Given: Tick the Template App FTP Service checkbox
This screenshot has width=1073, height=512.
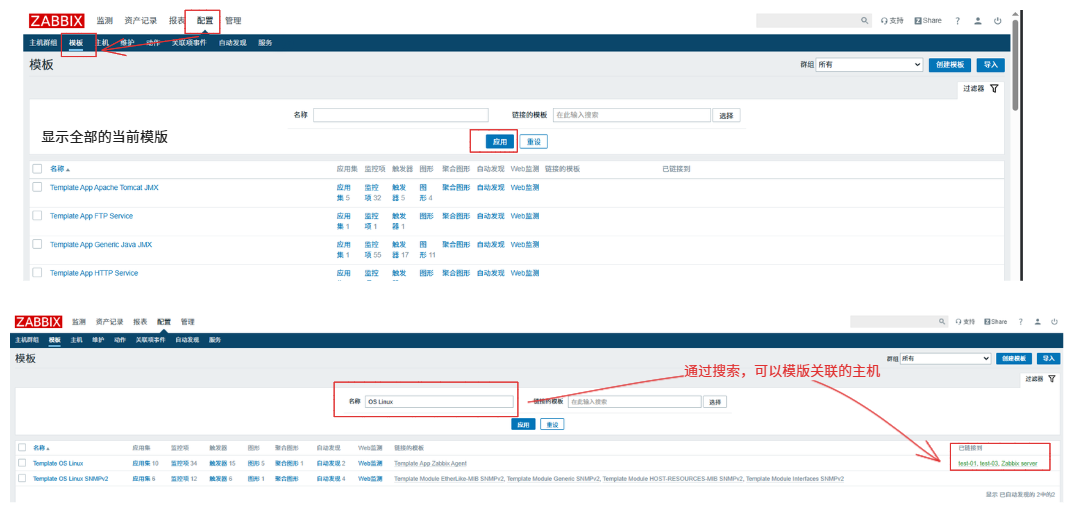Looking at the screenshot, I should pos(37,216).
